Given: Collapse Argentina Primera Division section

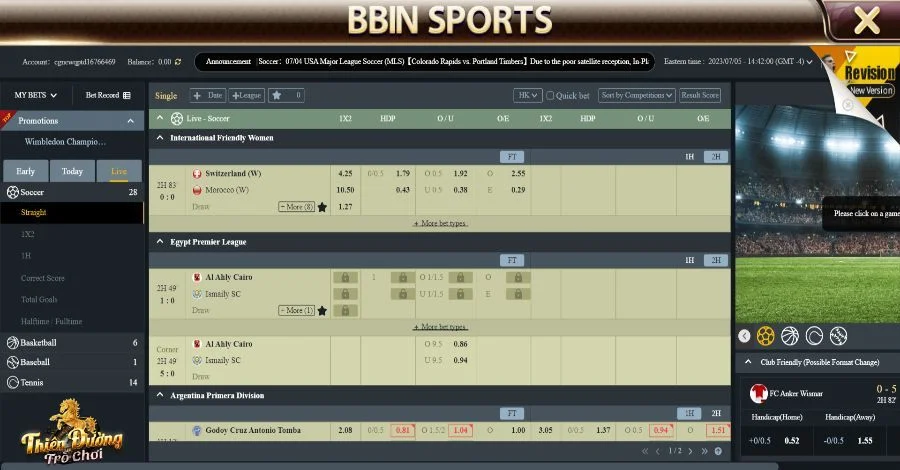Looking at the screenshot, I should [160, 395].
